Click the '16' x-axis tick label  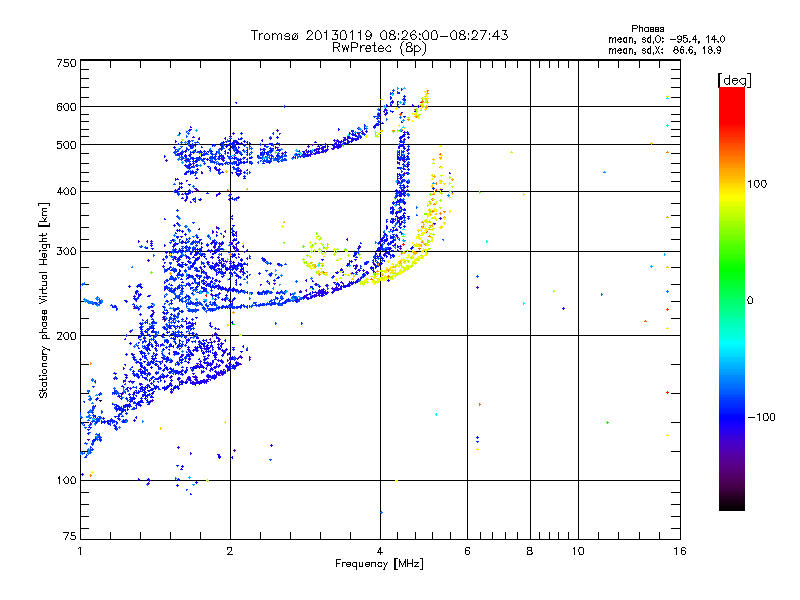tap(680, 551)
